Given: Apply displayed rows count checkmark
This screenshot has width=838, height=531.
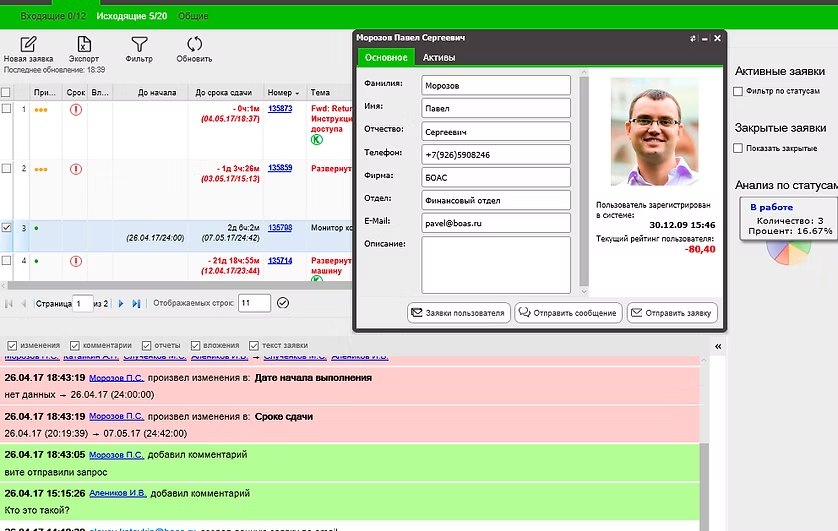Looking at the screenshot, I should pyautogui.click(x=283, y=303).
